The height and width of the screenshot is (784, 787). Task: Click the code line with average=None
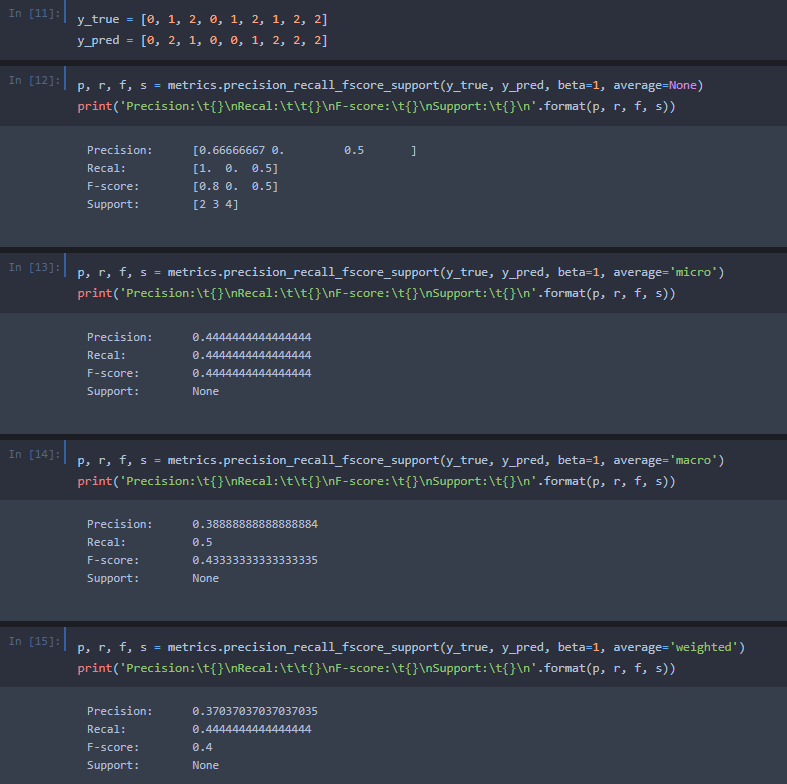pyautogui.click(x=390, y=85)
